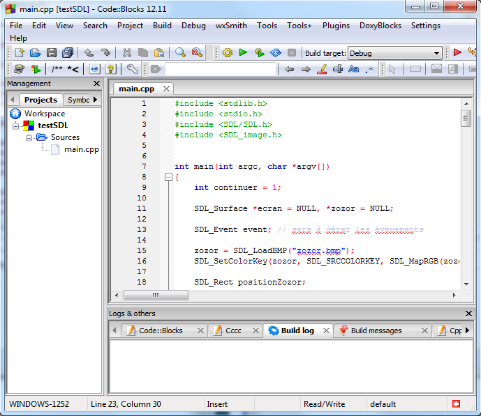This screenshot has height=416, width=481.
Task: Click the editor horizontal scrollbar thumb
Action: pyautogui.click(x=156, y=295)
